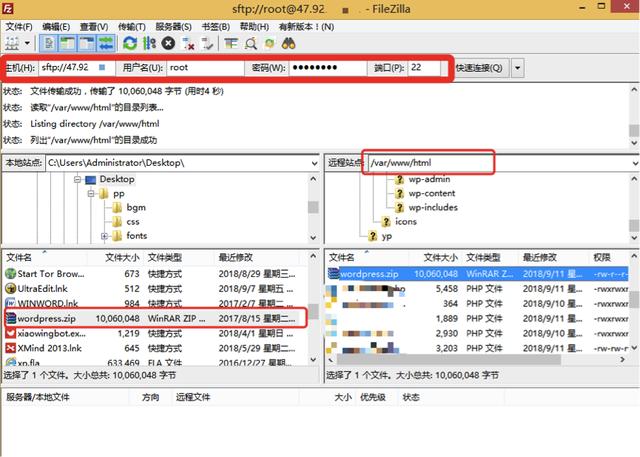This screenshot has width=640, height=457.
Task: Toggle directory comparison
Action: point(251,43)
